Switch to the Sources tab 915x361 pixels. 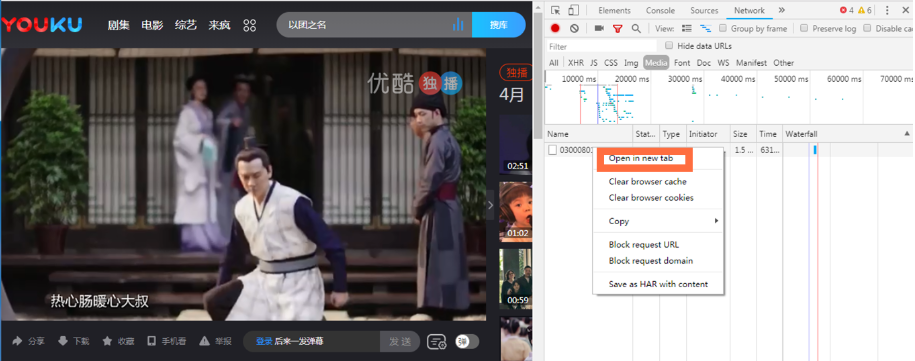coord(704,10)
